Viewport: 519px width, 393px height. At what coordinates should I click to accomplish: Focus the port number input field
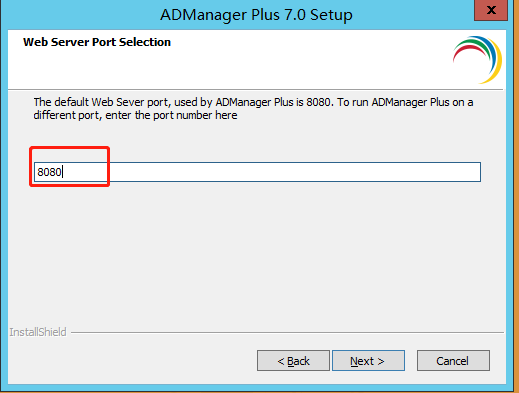257,172
